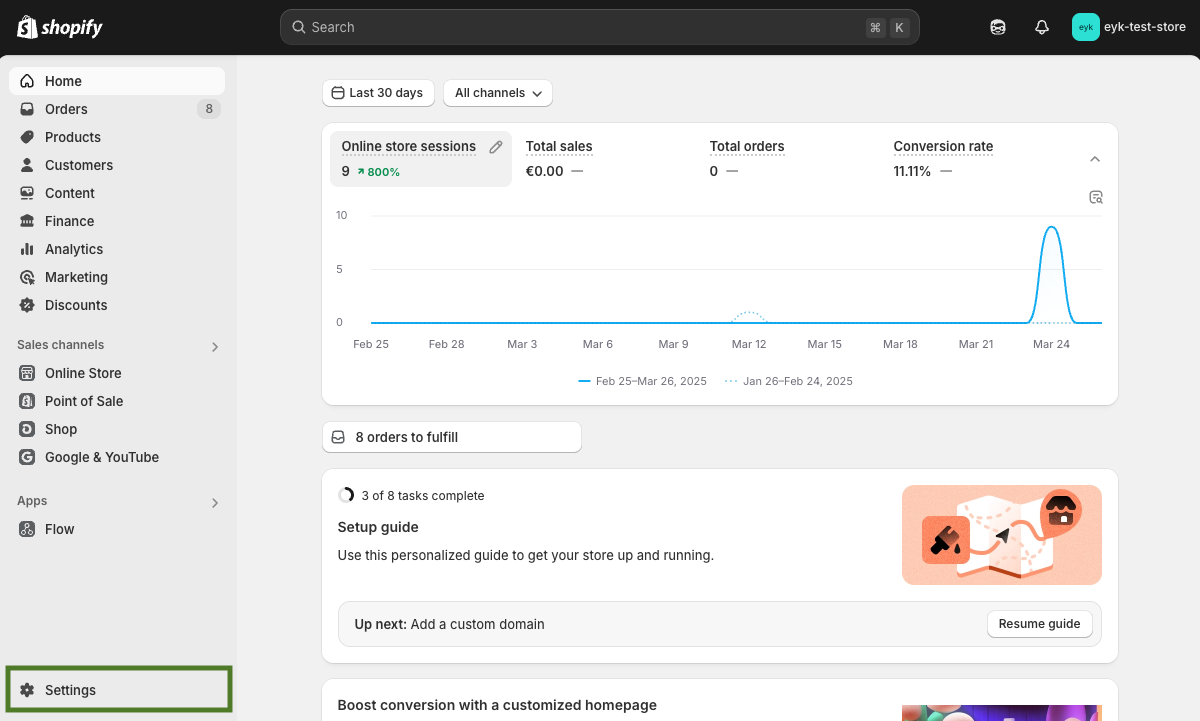Click the Boost conversion with a customized homepage heading
The image size is (1200, 721).
497,705
